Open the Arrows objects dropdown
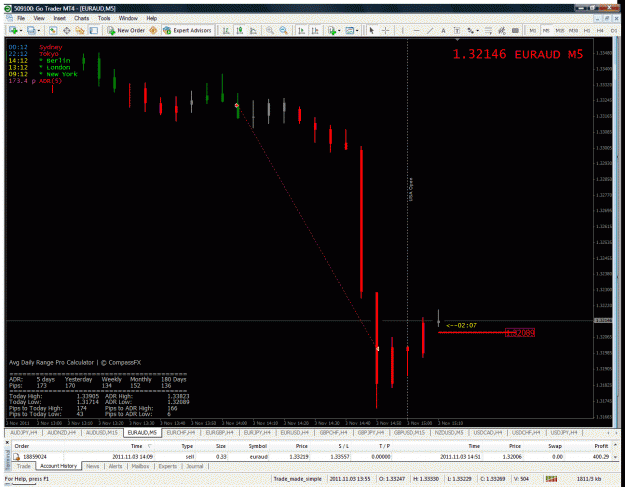The width and height of the screenshot is (625, 487). (x=472, y=30)
